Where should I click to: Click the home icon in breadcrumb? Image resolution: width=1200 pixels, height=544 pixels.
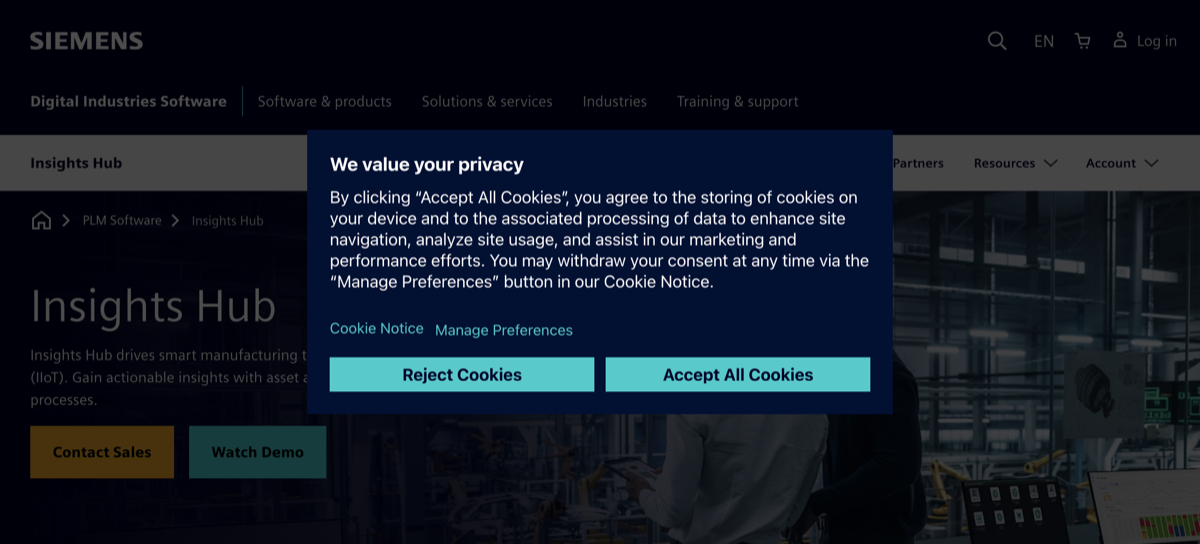coord(41,220)
